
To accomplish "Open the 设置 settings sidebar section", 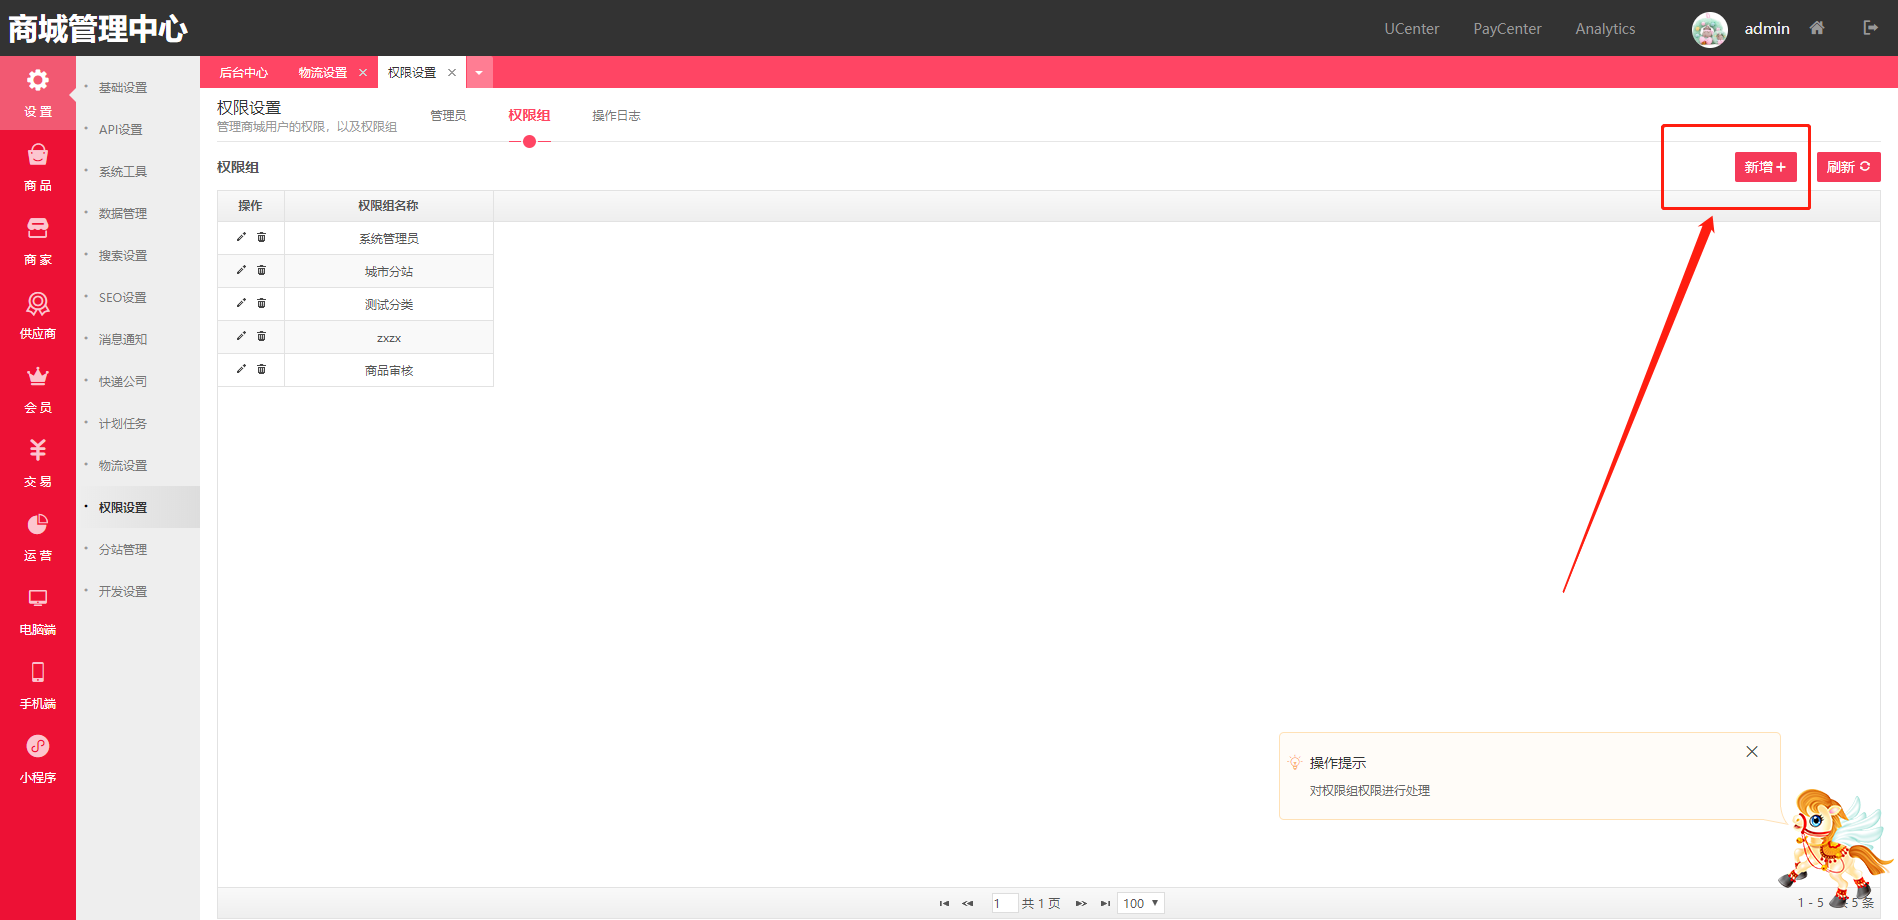I will coord(38,93).
